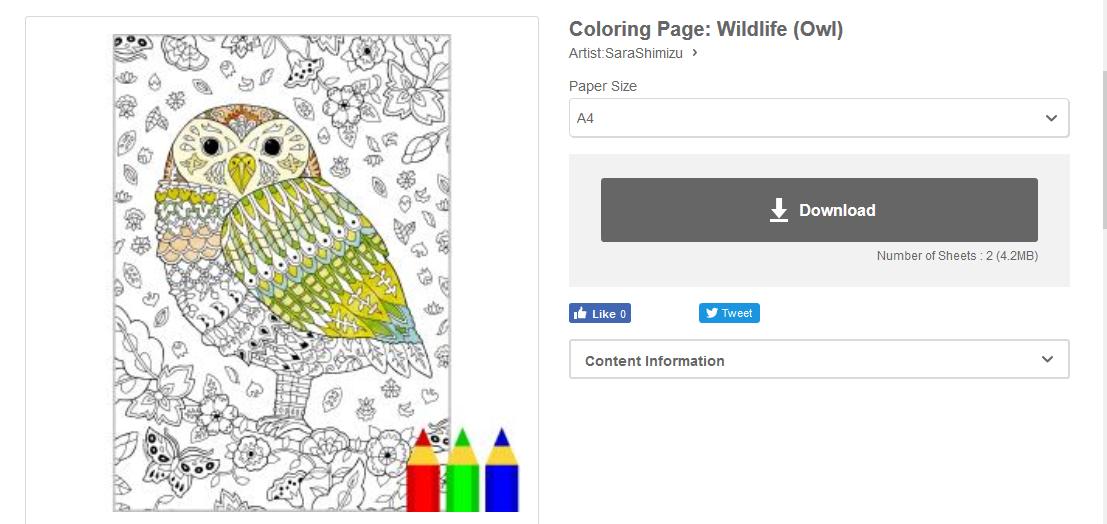Click the download arrow icon
1107x524 pixels.
pos(779,210)
